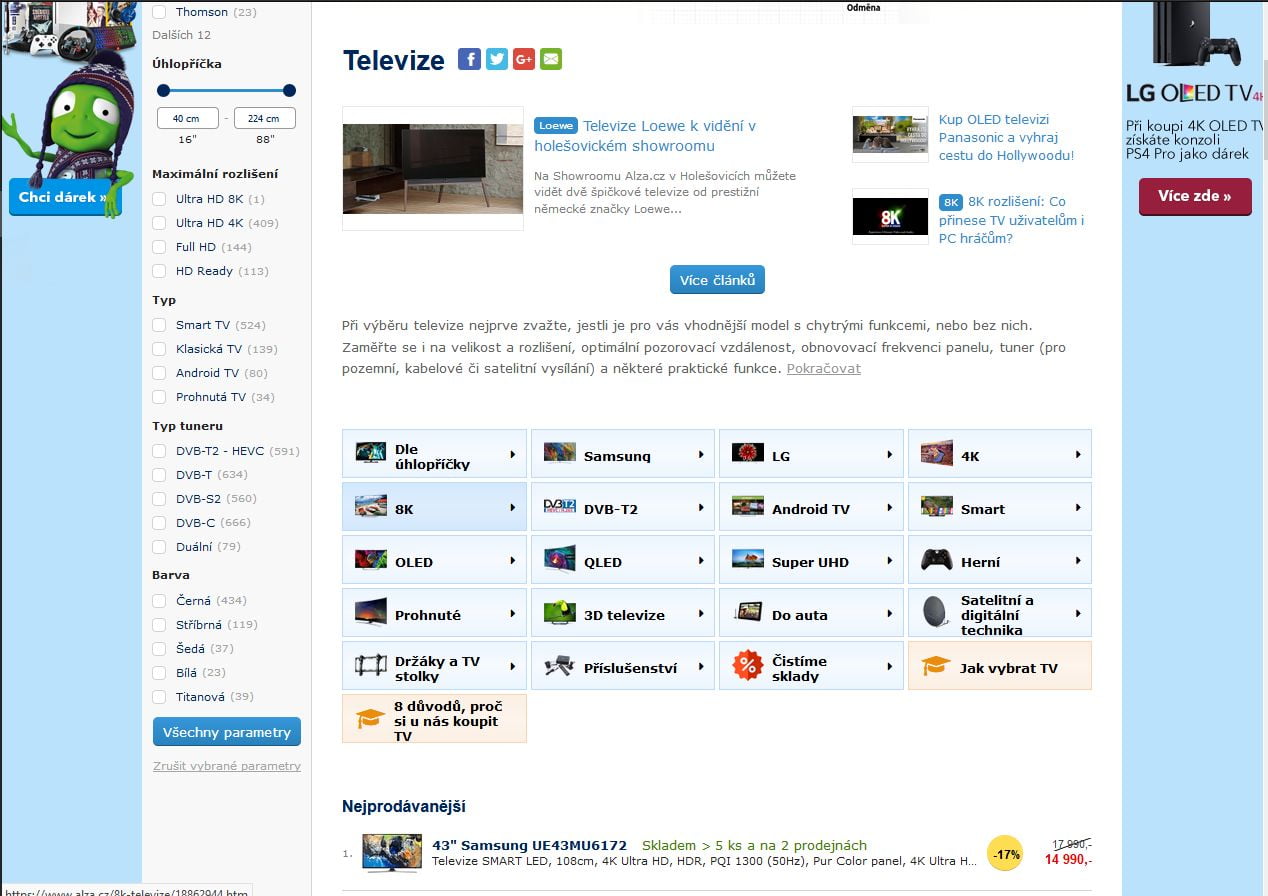Send page by email icon
Viewport: 1268px width, 896px height.
click(551, 59)
